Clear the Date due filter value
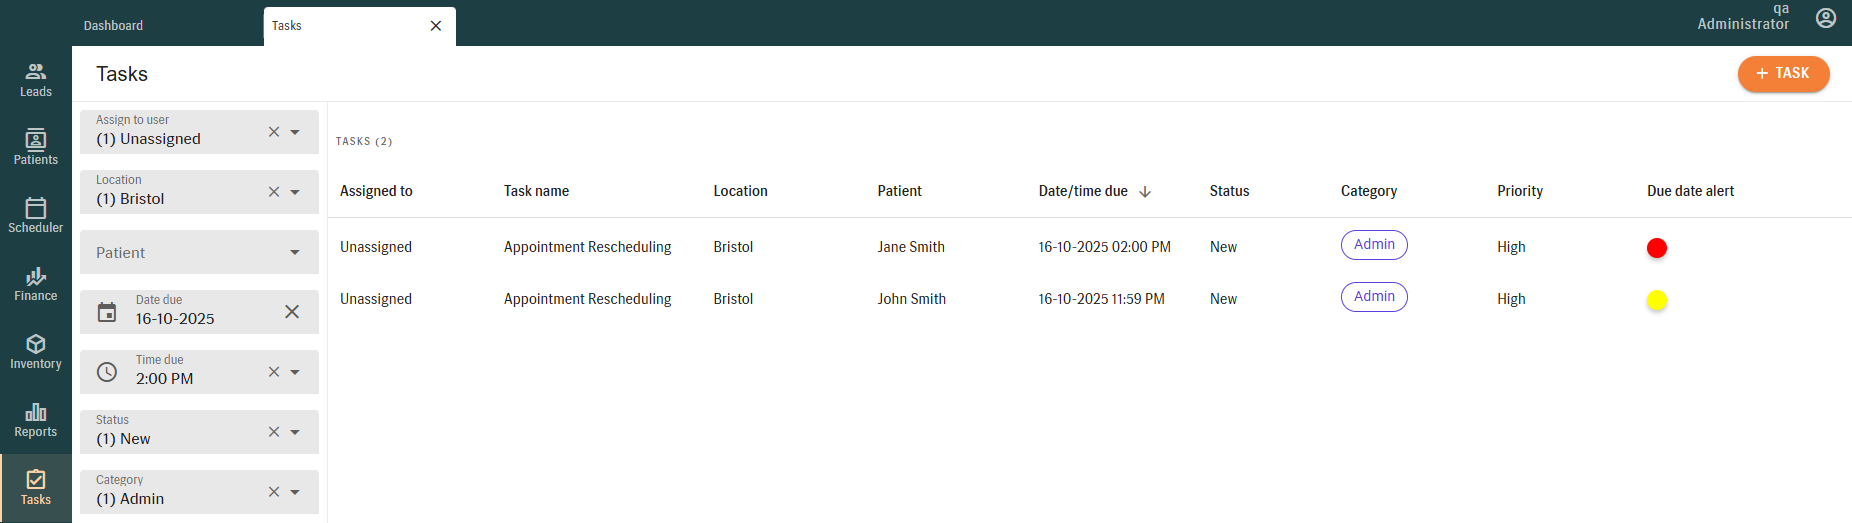Viewport: 1852px width, 523px height. pos(292,312)
